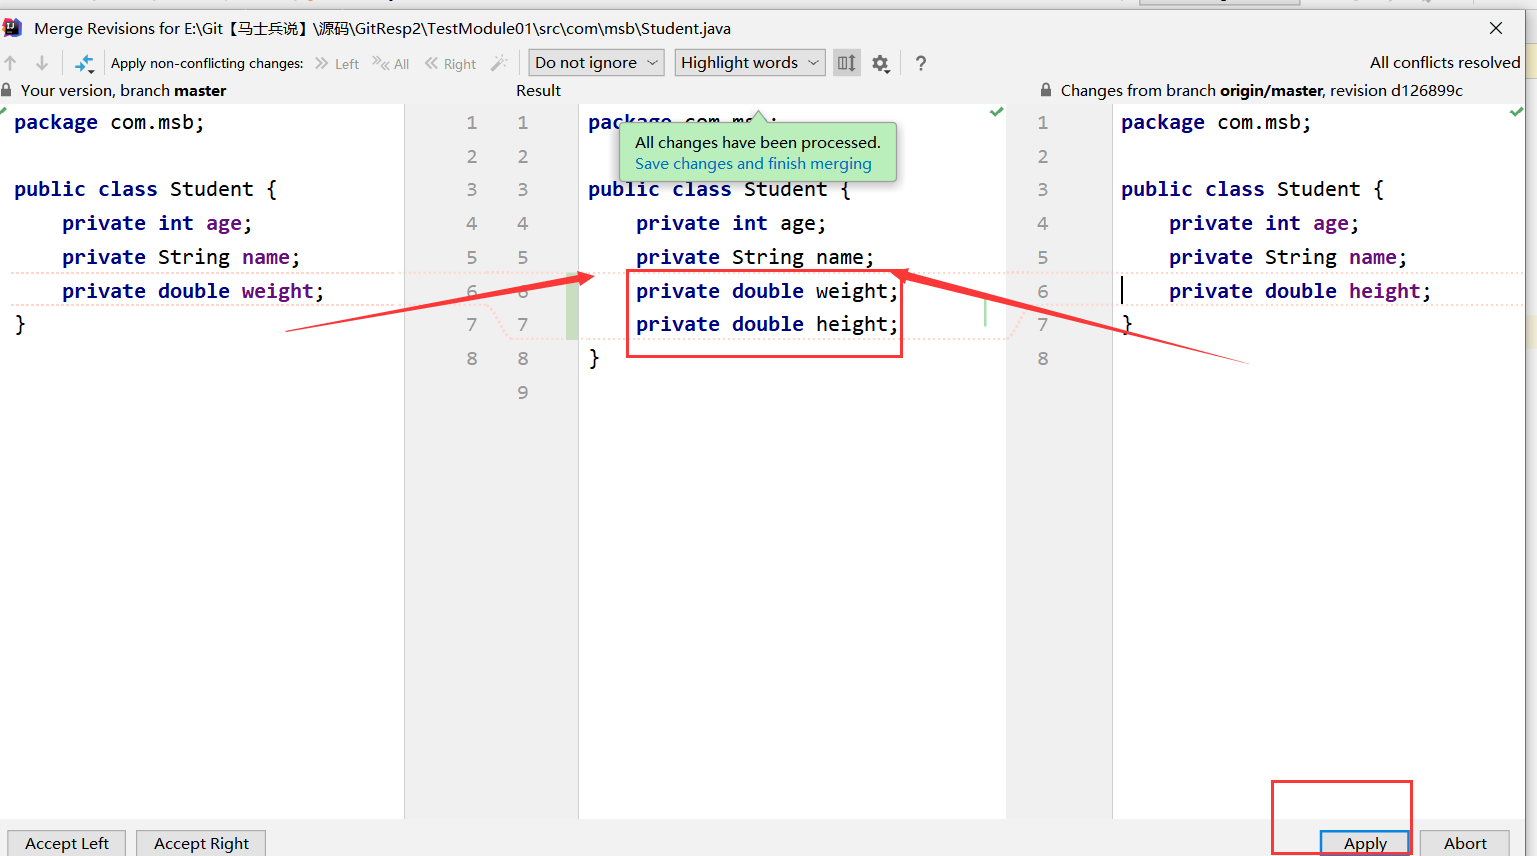Image resolution: width=1537 pixels, height=856 pixels.
Task: Click 'private double weight;' in left pane
Action: coord(193,291)
